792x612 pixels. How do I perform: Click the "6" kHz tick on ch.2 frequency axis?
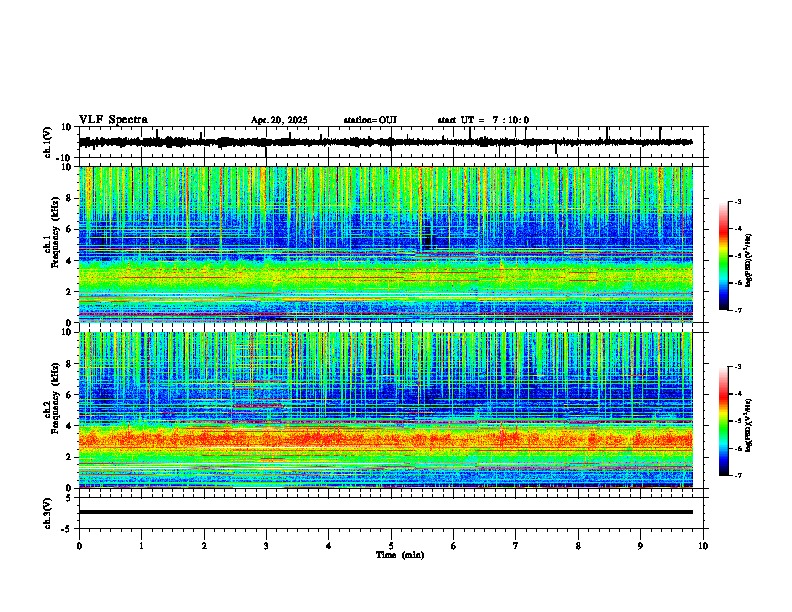70,395
